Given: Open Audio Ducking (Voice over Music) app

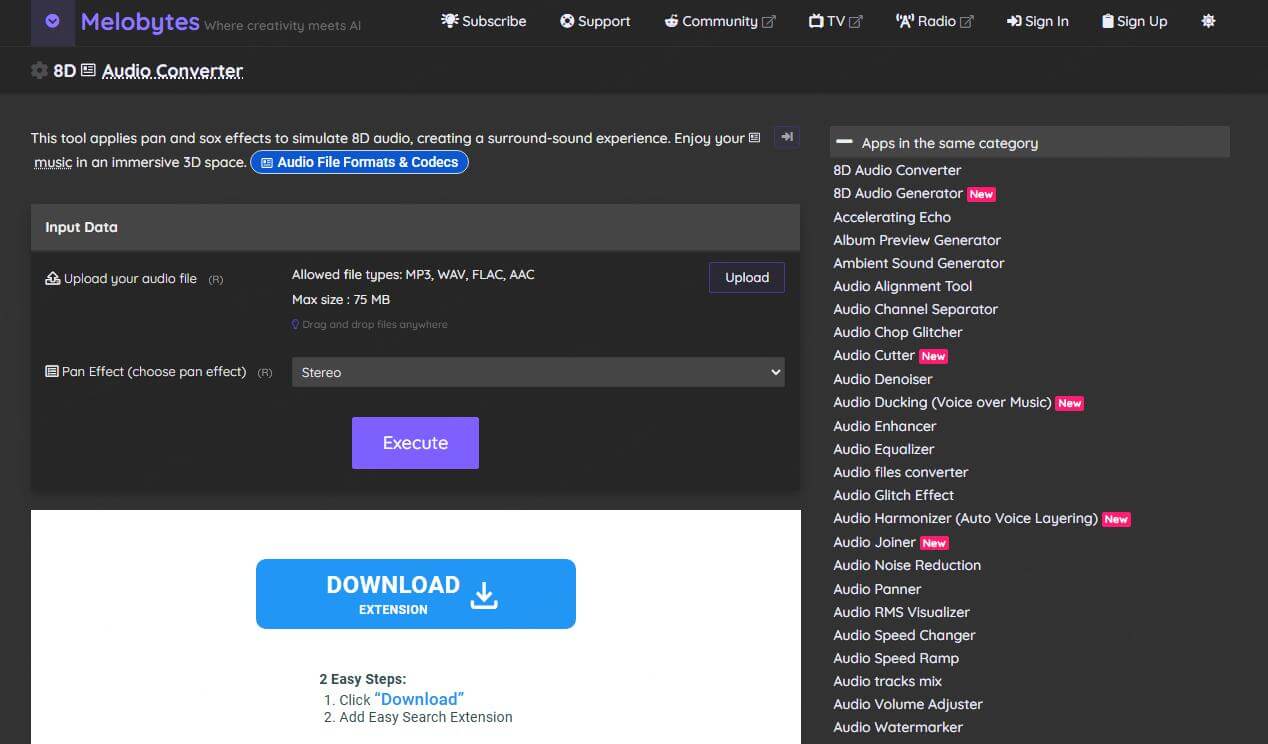Looking at the screenshot, I should point(942,402).
